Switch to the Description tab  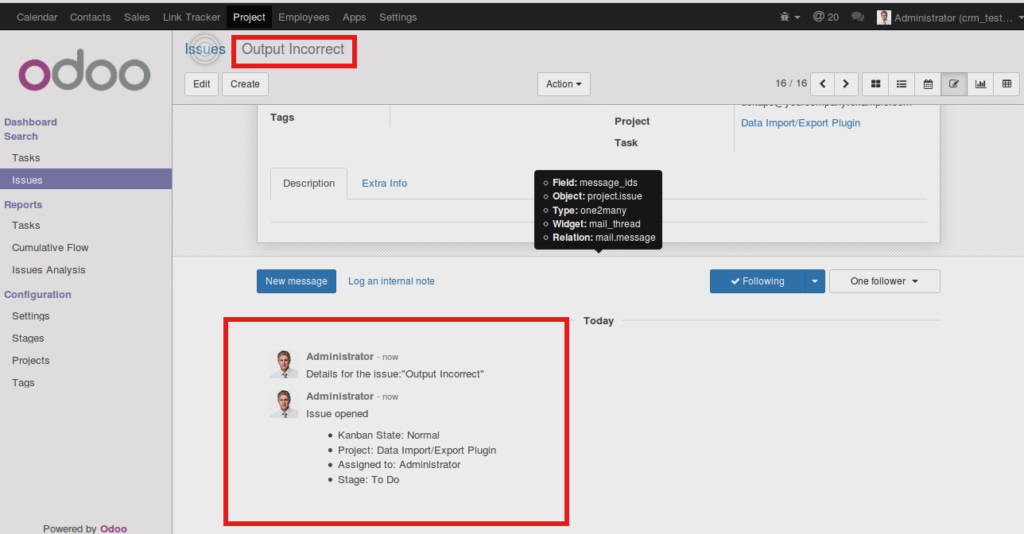pos(309,183)
